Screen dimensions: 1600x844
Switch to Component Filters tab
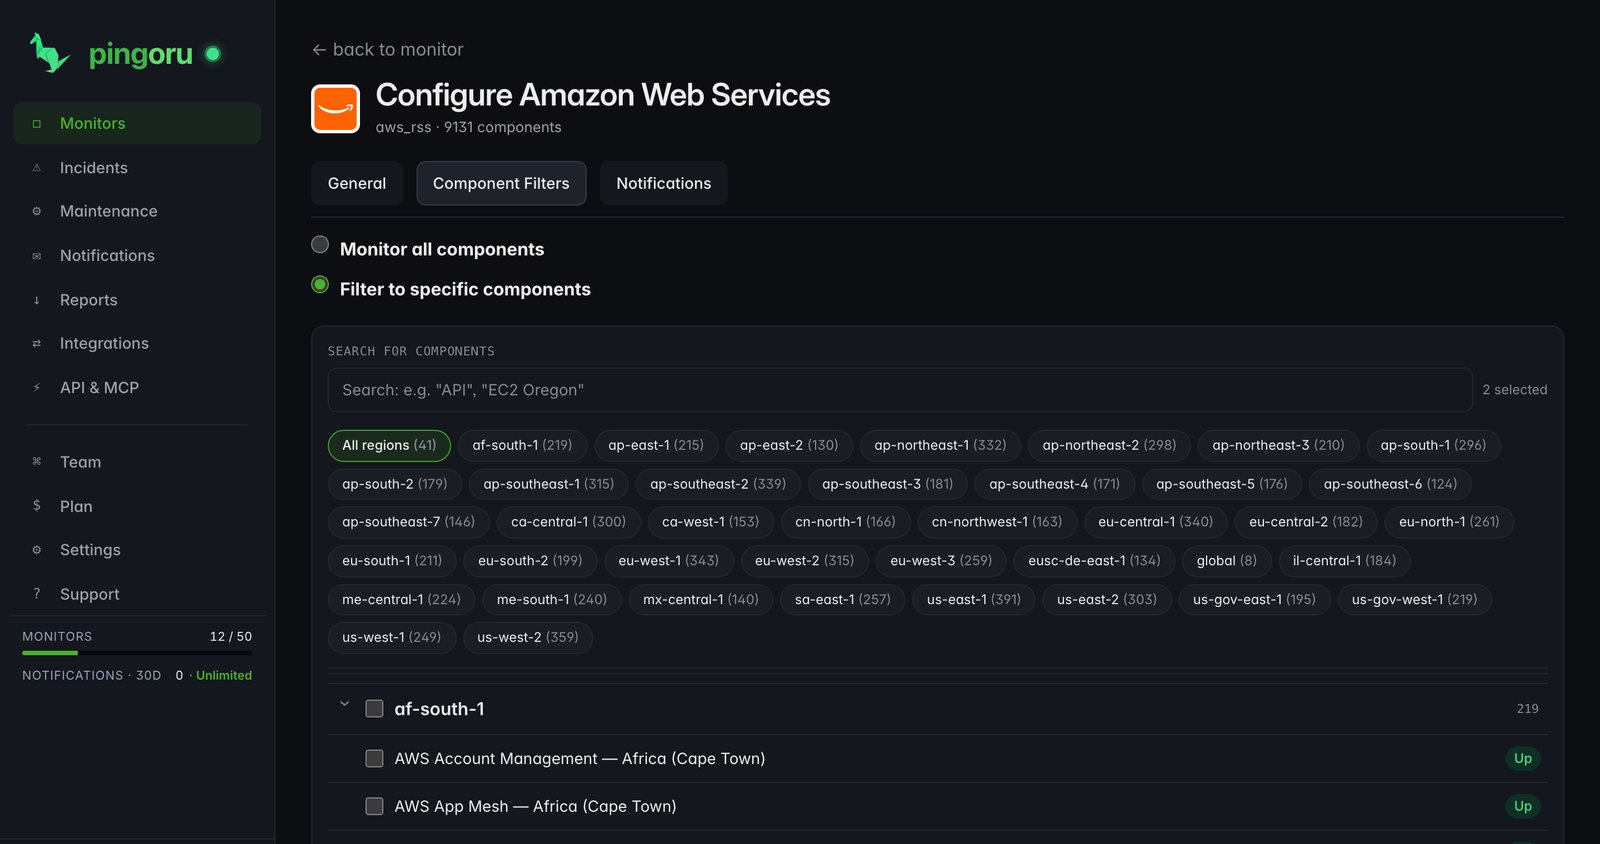(501, 183)
